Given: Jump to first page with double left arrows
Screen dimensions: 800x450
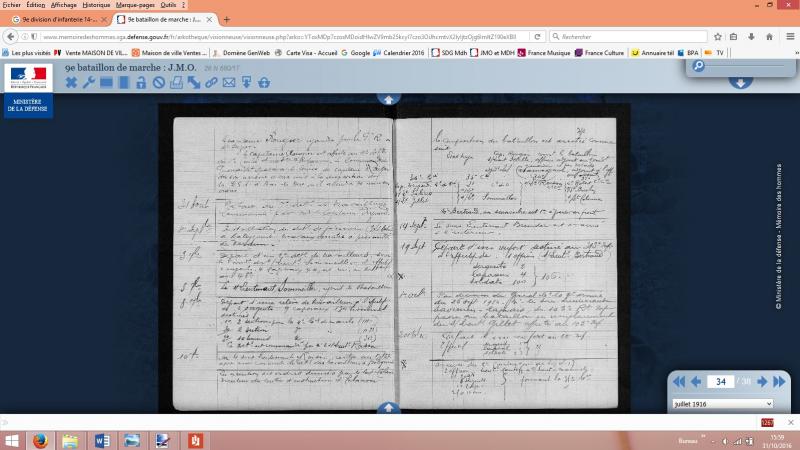Looking at the screenshot, I should (x=679, y=382).
